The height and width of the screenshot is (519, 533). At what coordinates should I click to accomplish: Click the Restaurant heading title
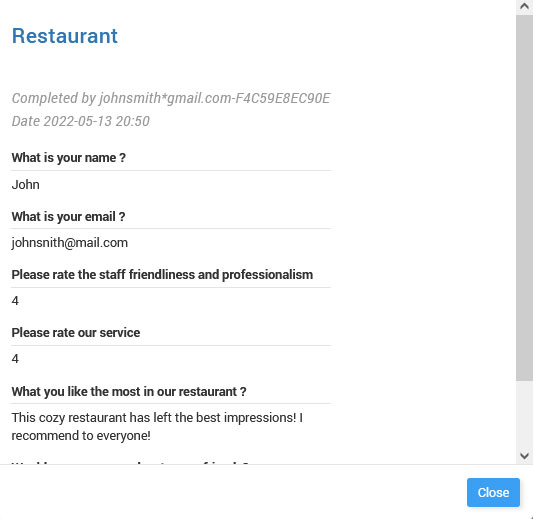[65, 36]
